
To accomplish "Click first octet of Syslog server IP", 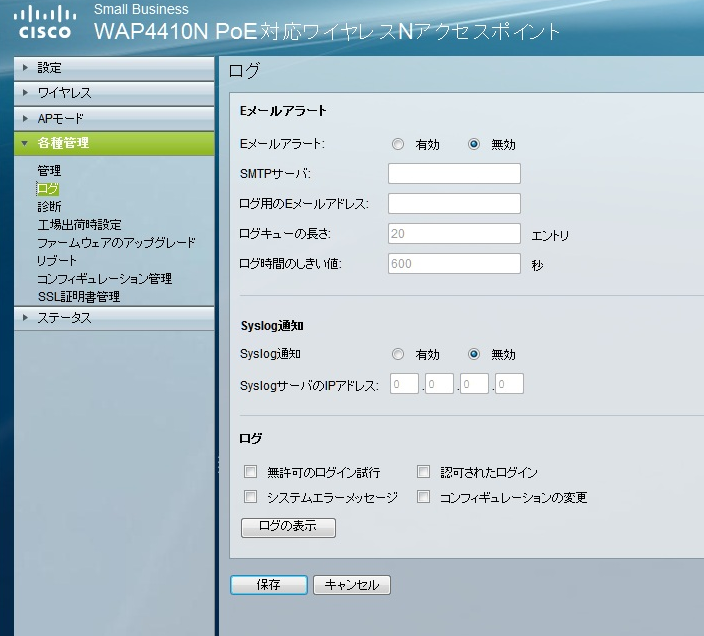I will (x=405, y=384).
